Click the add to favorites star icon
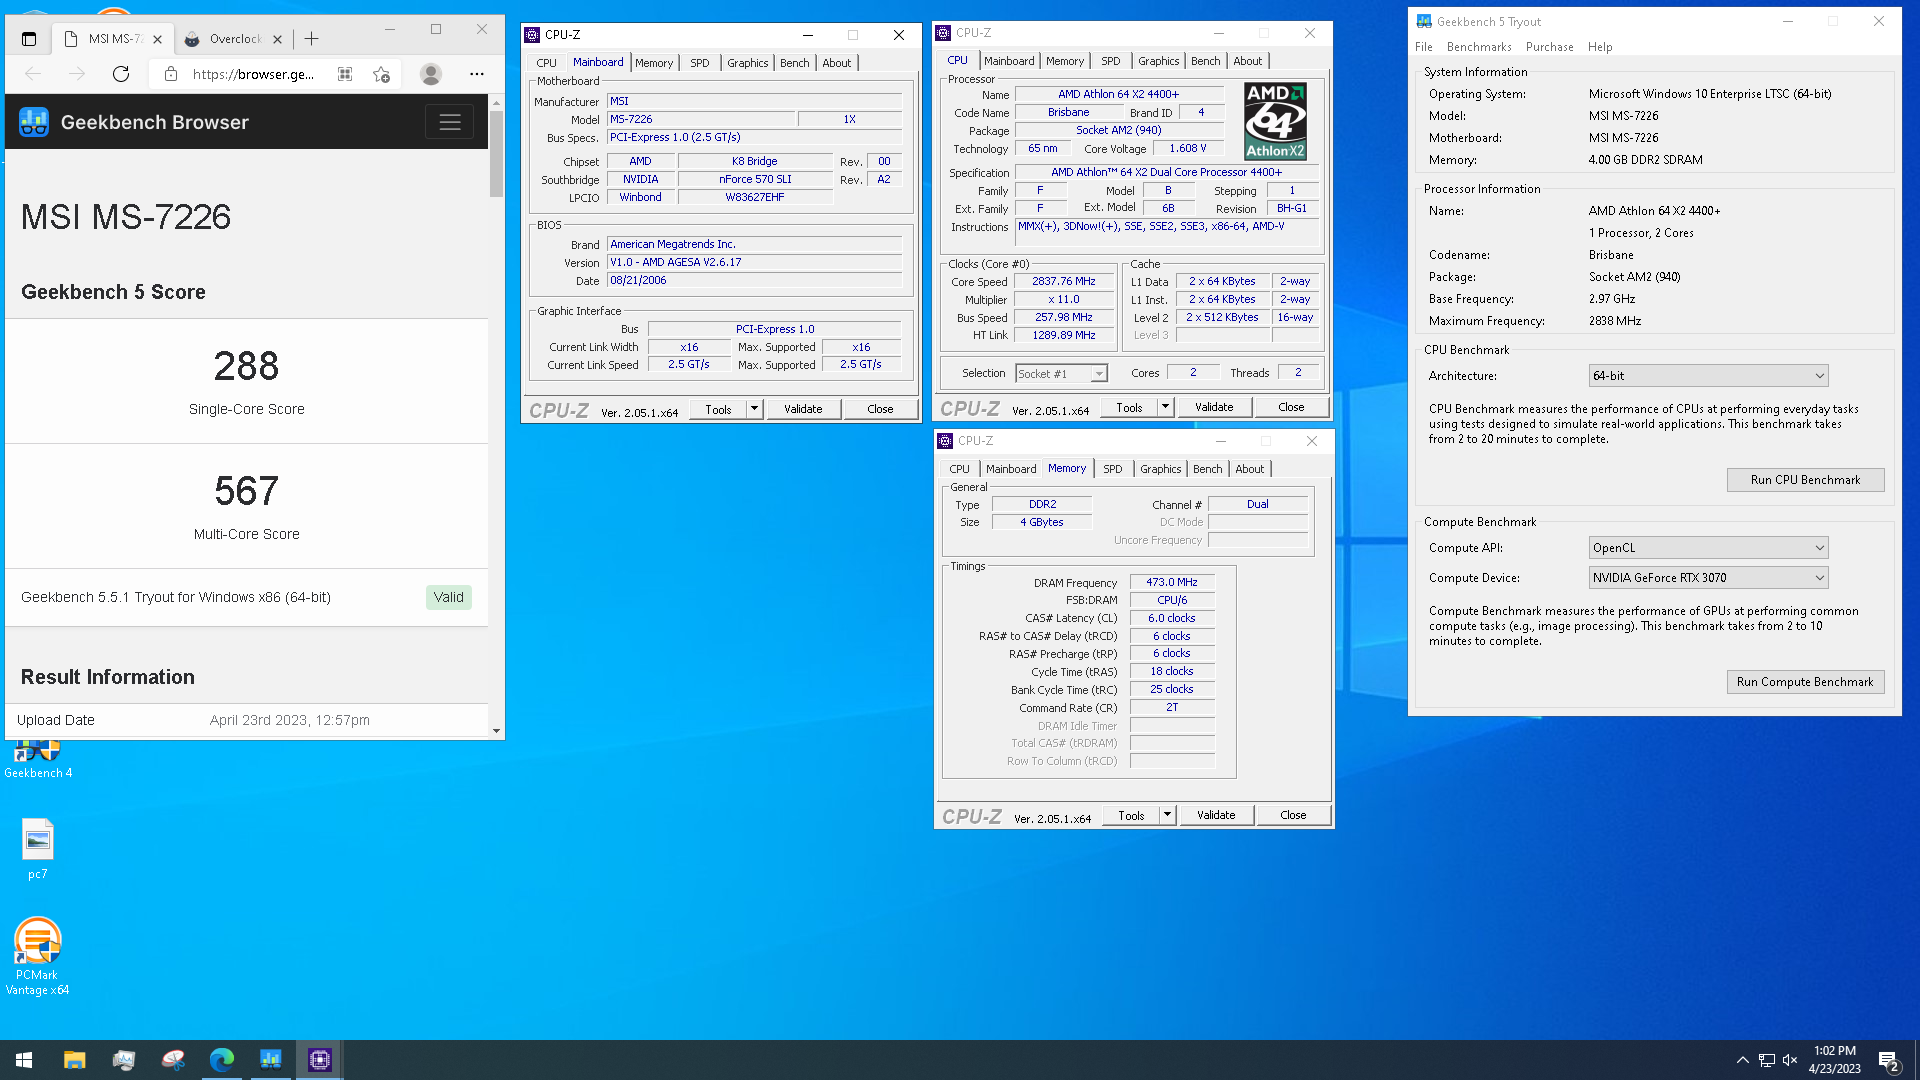 point(381,74)
